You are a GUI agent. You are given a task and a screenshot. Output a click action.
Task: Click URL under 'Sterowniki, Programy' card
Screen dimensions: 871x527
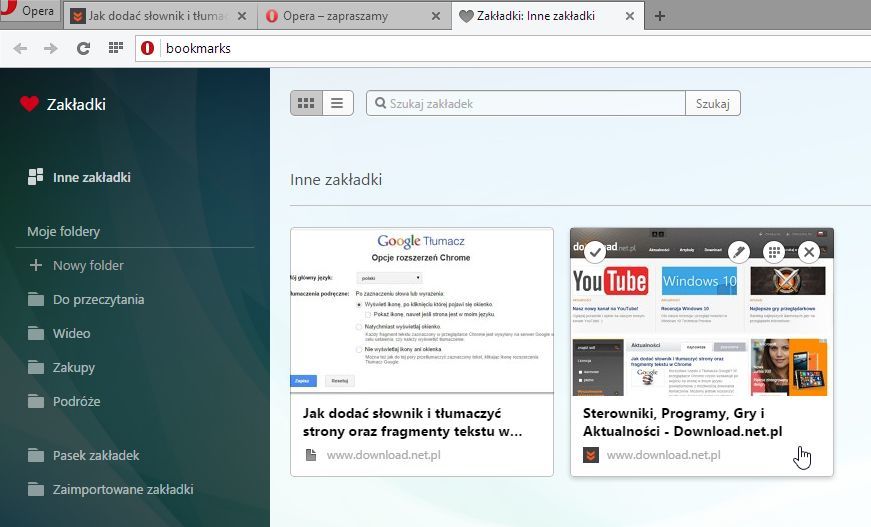[663, 455]
